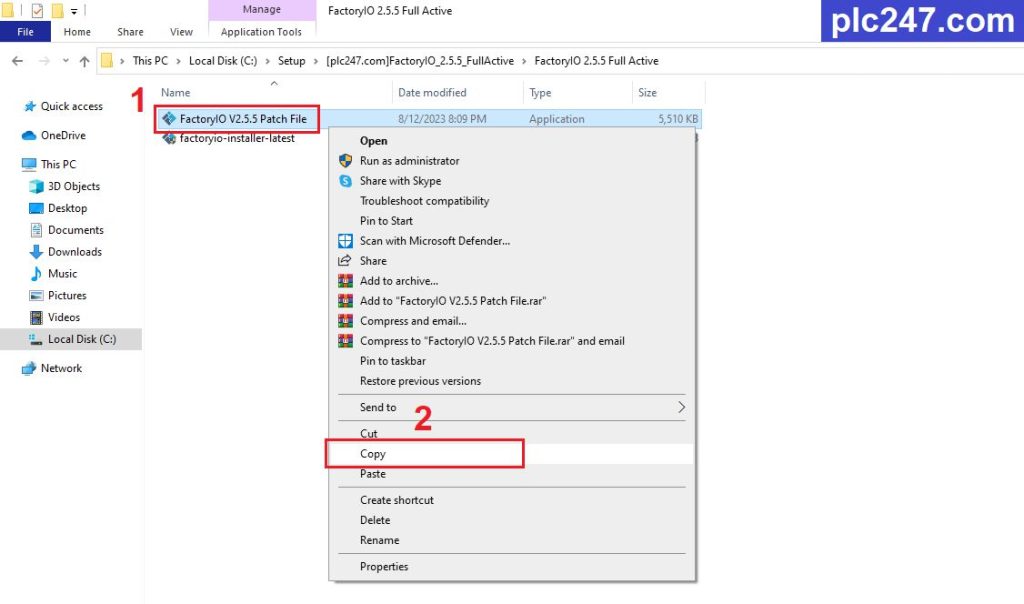Image resolution: width=1024 pixels, height=604 pixels.
Task: Open the View ribbon tab
Action: click(181, 31)
